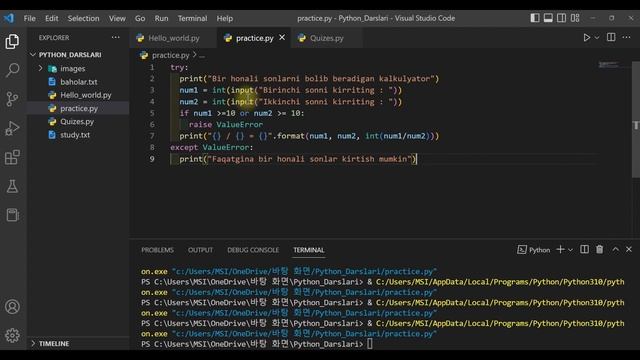Open the Edit menu

point(51,18)
